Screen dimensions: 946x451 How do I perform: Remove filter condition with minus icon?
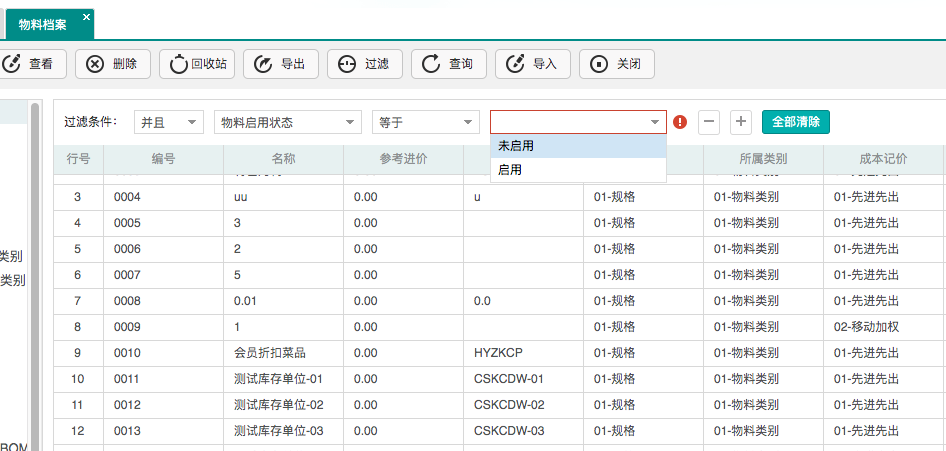coord(708,122)
